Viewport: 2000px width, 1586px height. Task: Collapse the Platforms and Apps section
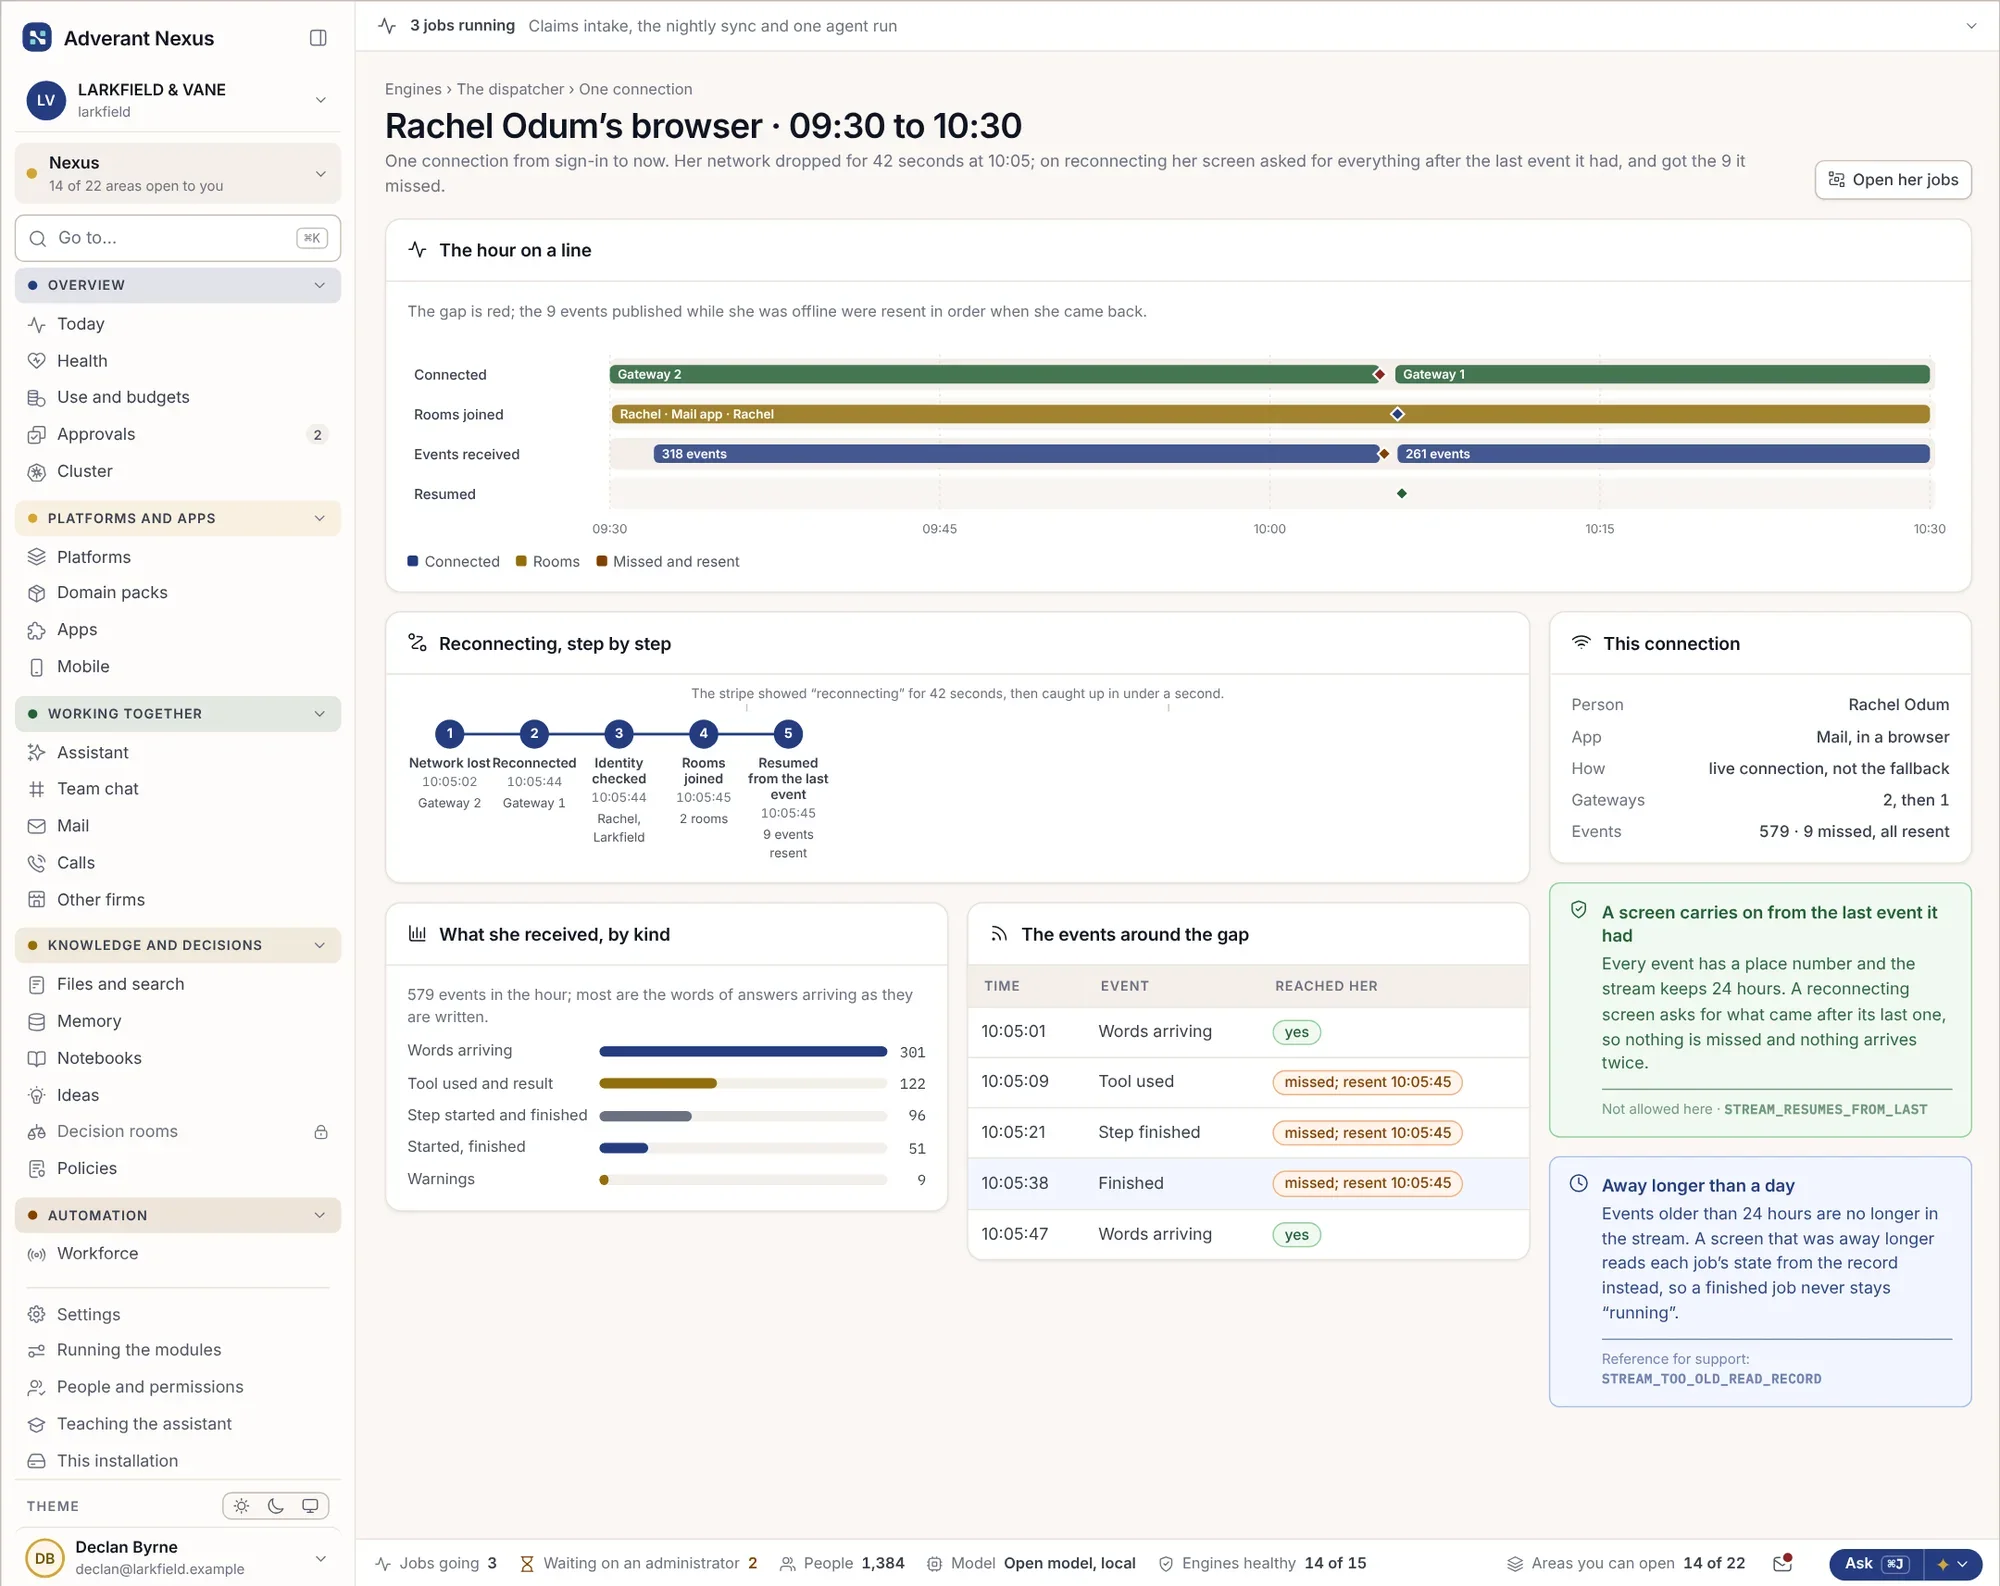(178, 518)
